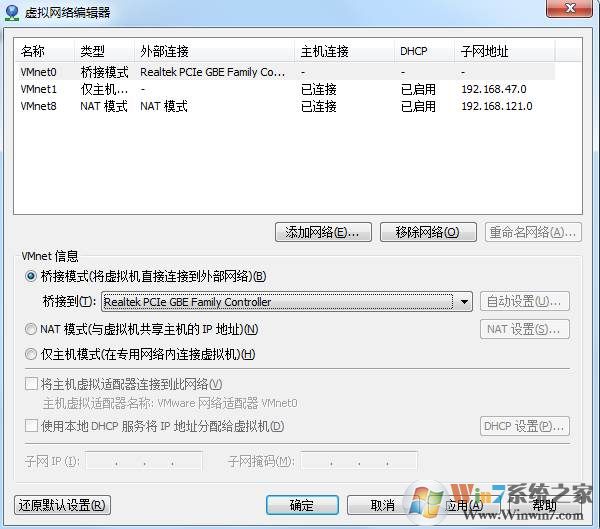Select the VMnet8 row

pos(285,106)
